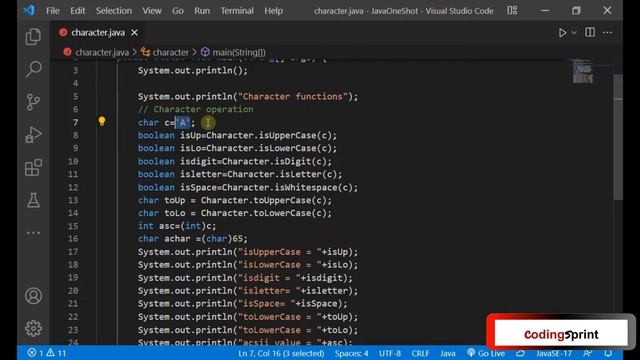Open the Help menu
This screenshot has width=640, height=360.
click(273, 11)
